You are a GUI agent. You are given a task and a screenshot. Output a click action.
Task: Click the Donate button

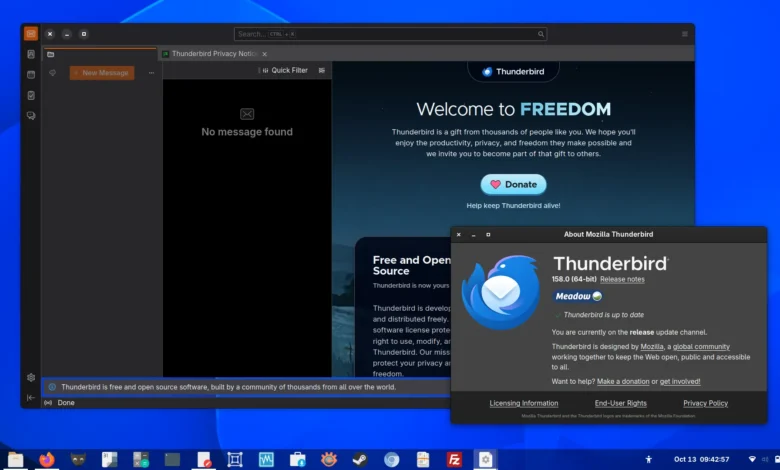click(513, 185)
